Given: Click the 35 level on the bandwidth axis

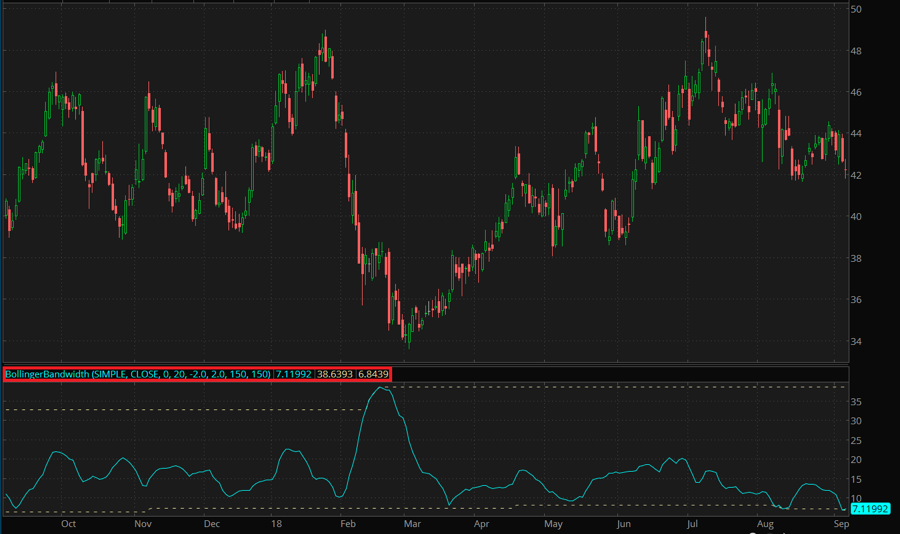Looking at the screenshot, I should point(856,402).
